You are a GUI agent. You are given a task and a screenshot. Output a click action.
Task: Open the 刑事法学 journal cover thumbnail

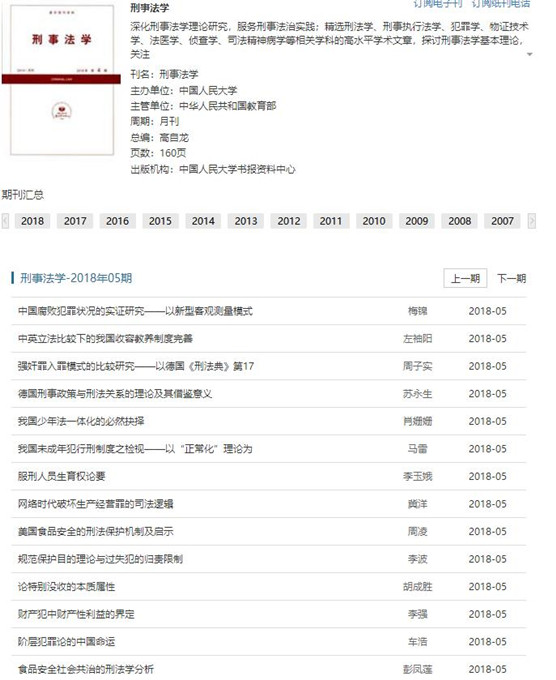pyautogui.click(x=62, y=79)
